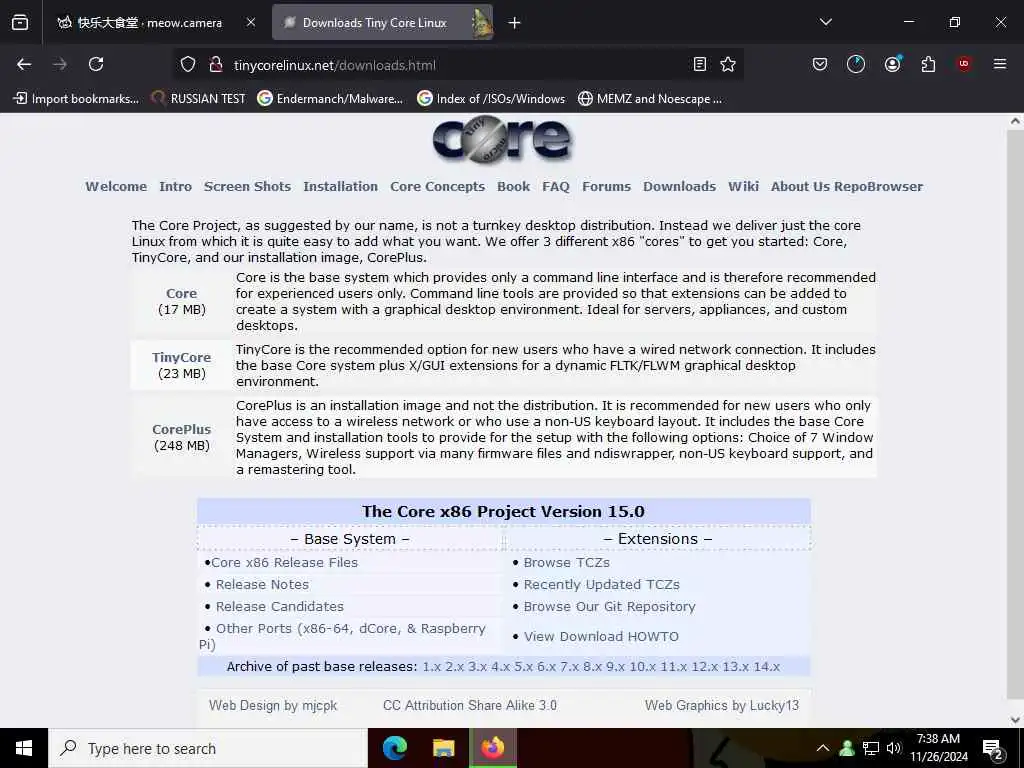Open Browse Our Git Repository link

(x=609, y=607)
